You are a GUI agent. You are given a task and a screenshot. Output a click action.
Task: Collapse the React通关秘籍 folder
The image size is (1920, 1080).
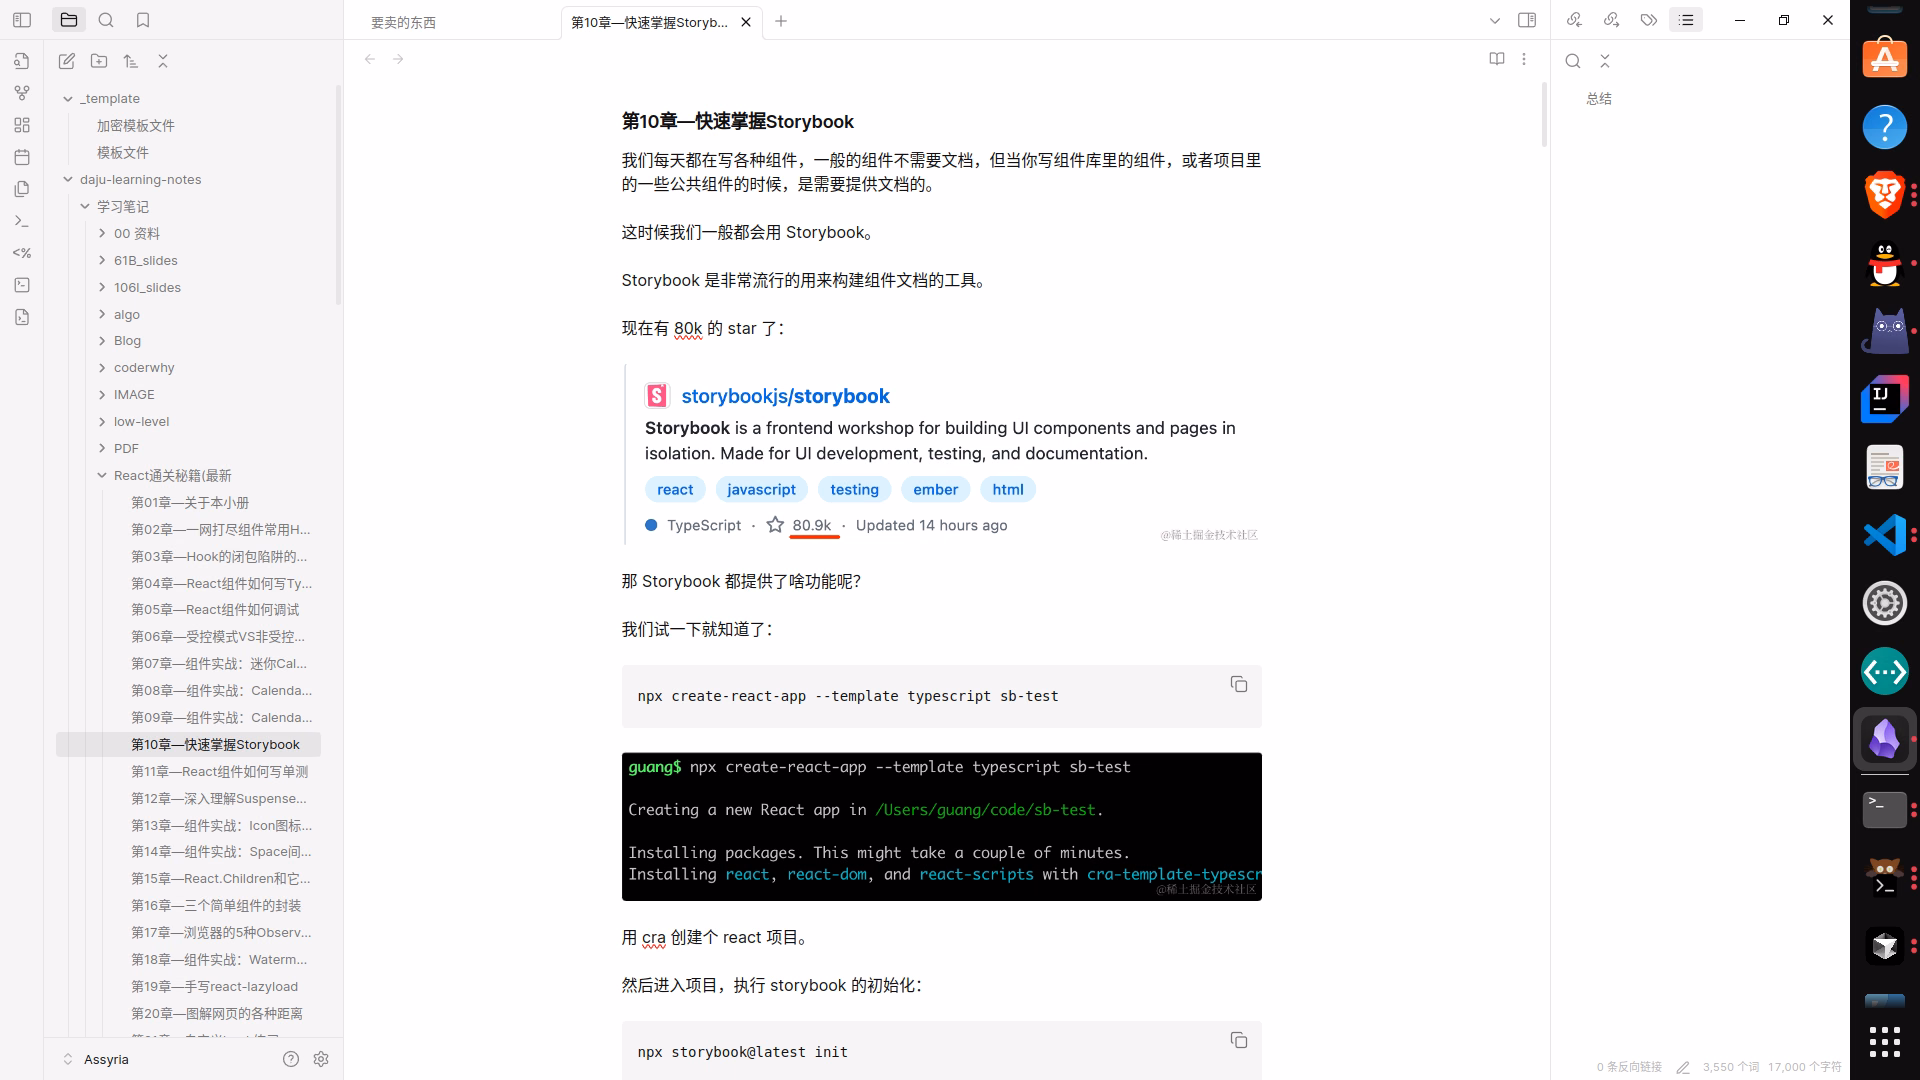[x=102, y=475]
